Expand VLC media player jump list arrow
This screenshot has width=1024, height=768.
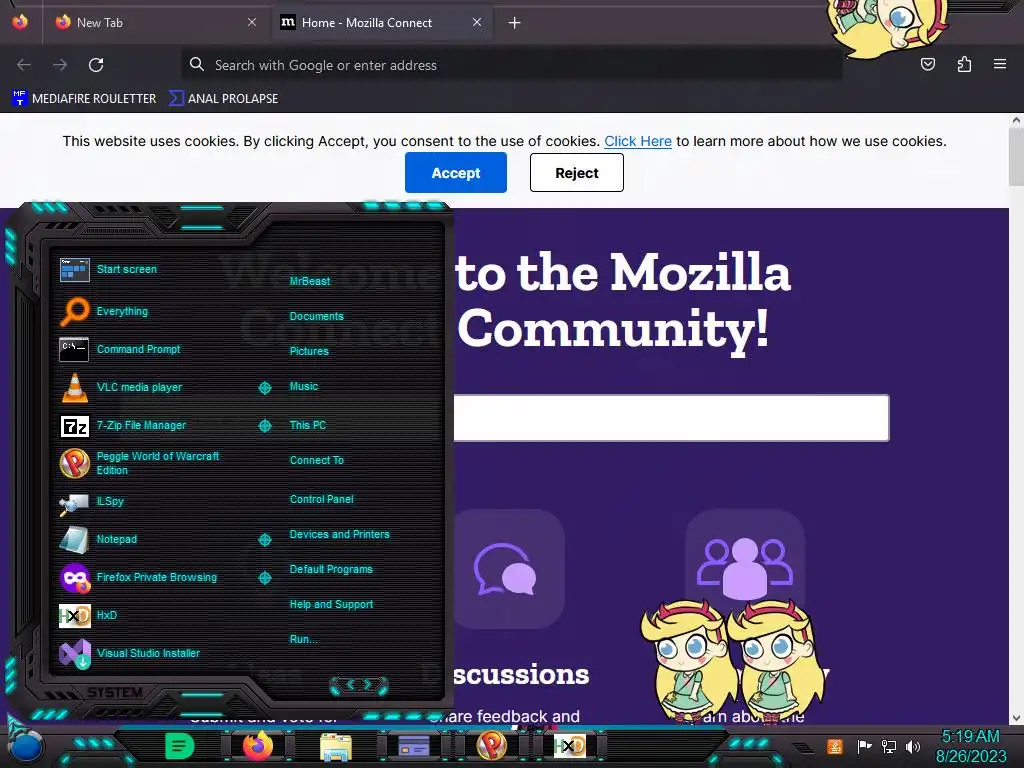[x=264, y=388]
